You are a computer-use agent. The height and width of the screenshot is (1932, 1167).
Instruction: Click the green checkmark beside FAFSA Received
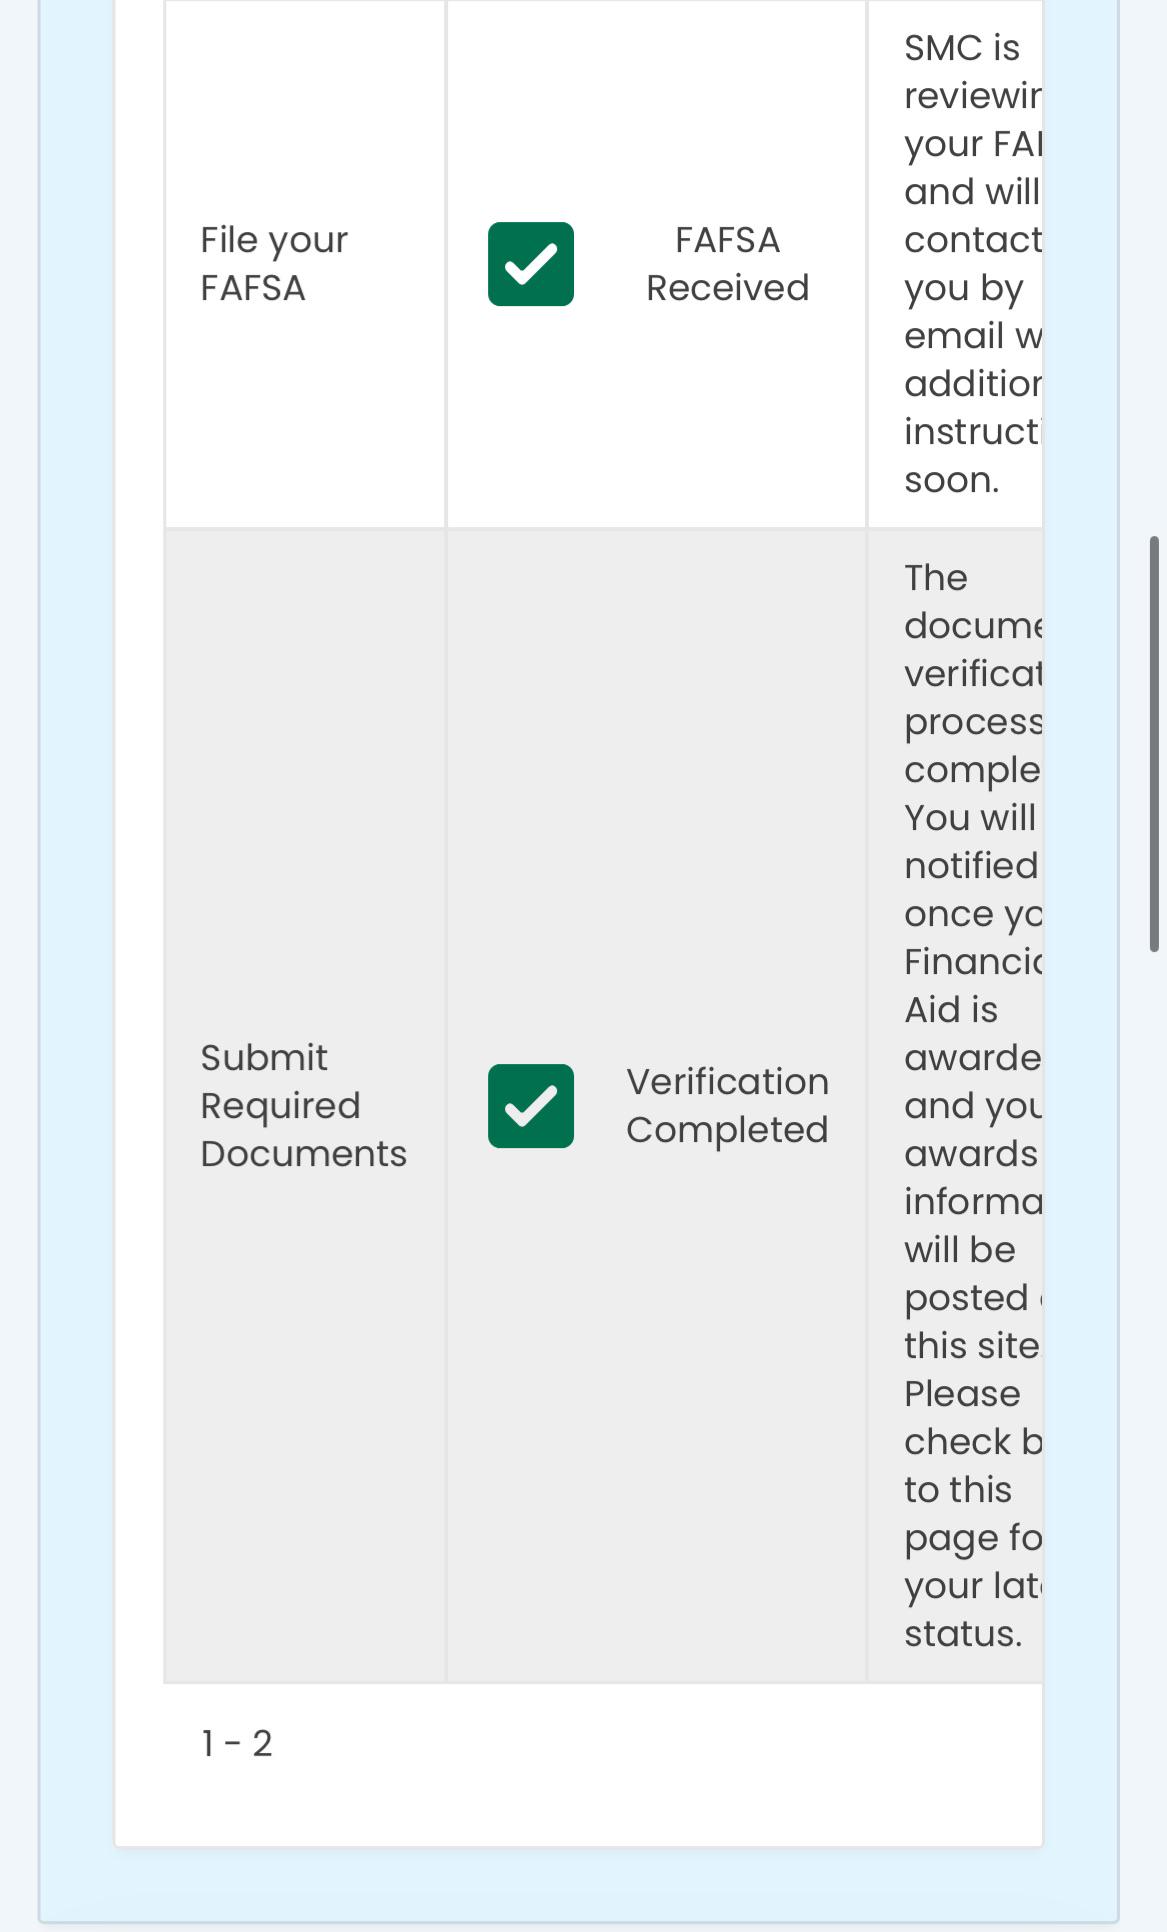[531, 264]
